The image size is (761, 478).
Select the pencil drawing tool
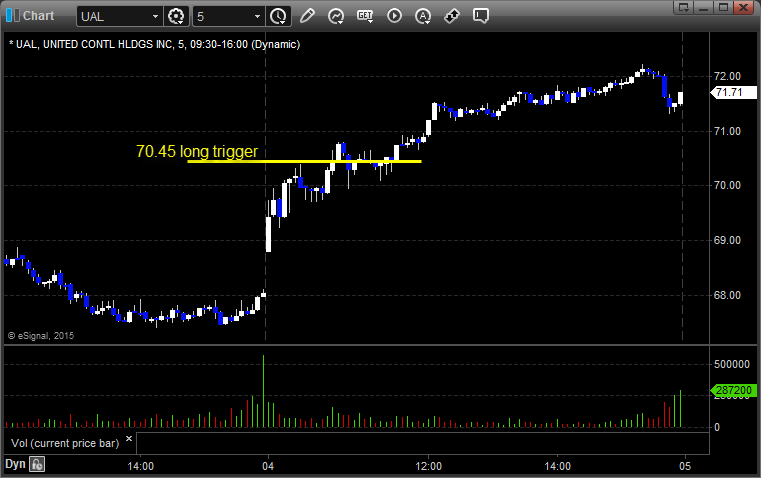click(307, 16)
